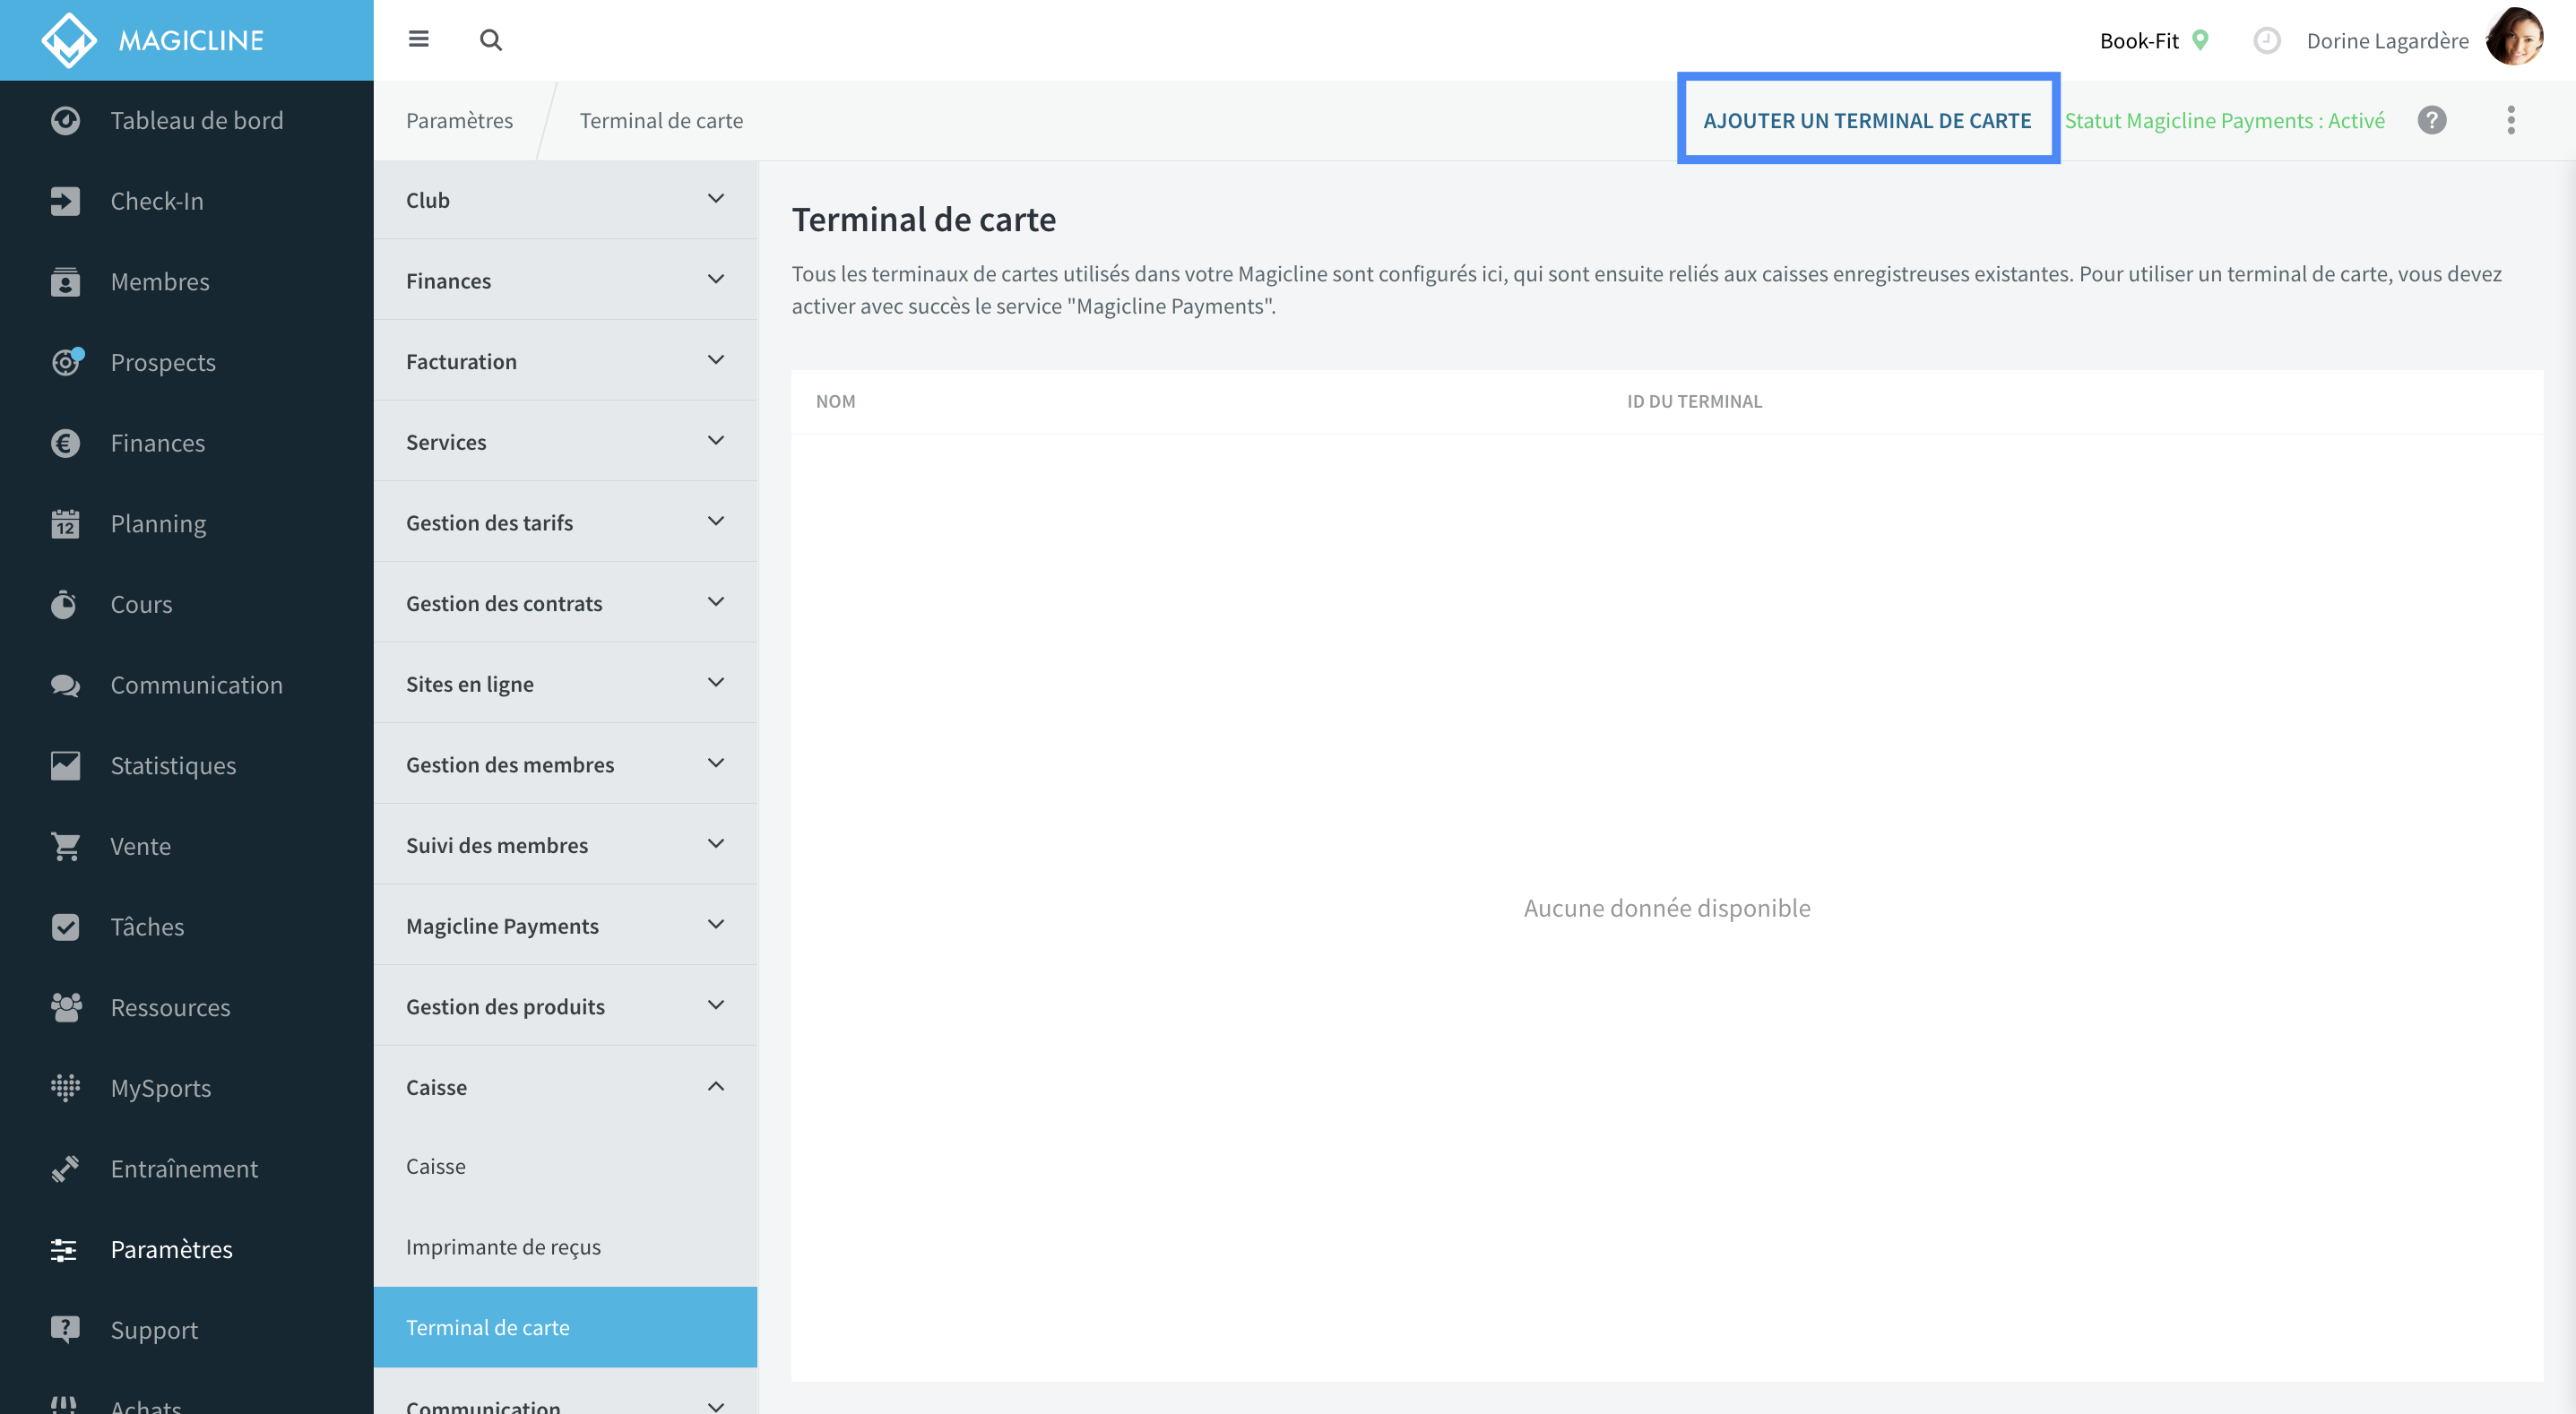
Task: Click the Check-In arrow icon
Action: [x=65, y=201]
